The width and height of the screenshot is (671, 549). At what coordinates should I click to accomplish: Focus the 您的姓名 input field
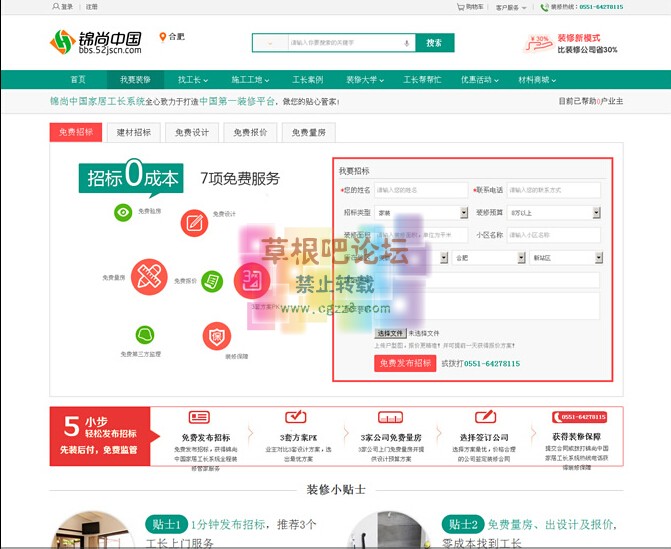click(421, 190)
